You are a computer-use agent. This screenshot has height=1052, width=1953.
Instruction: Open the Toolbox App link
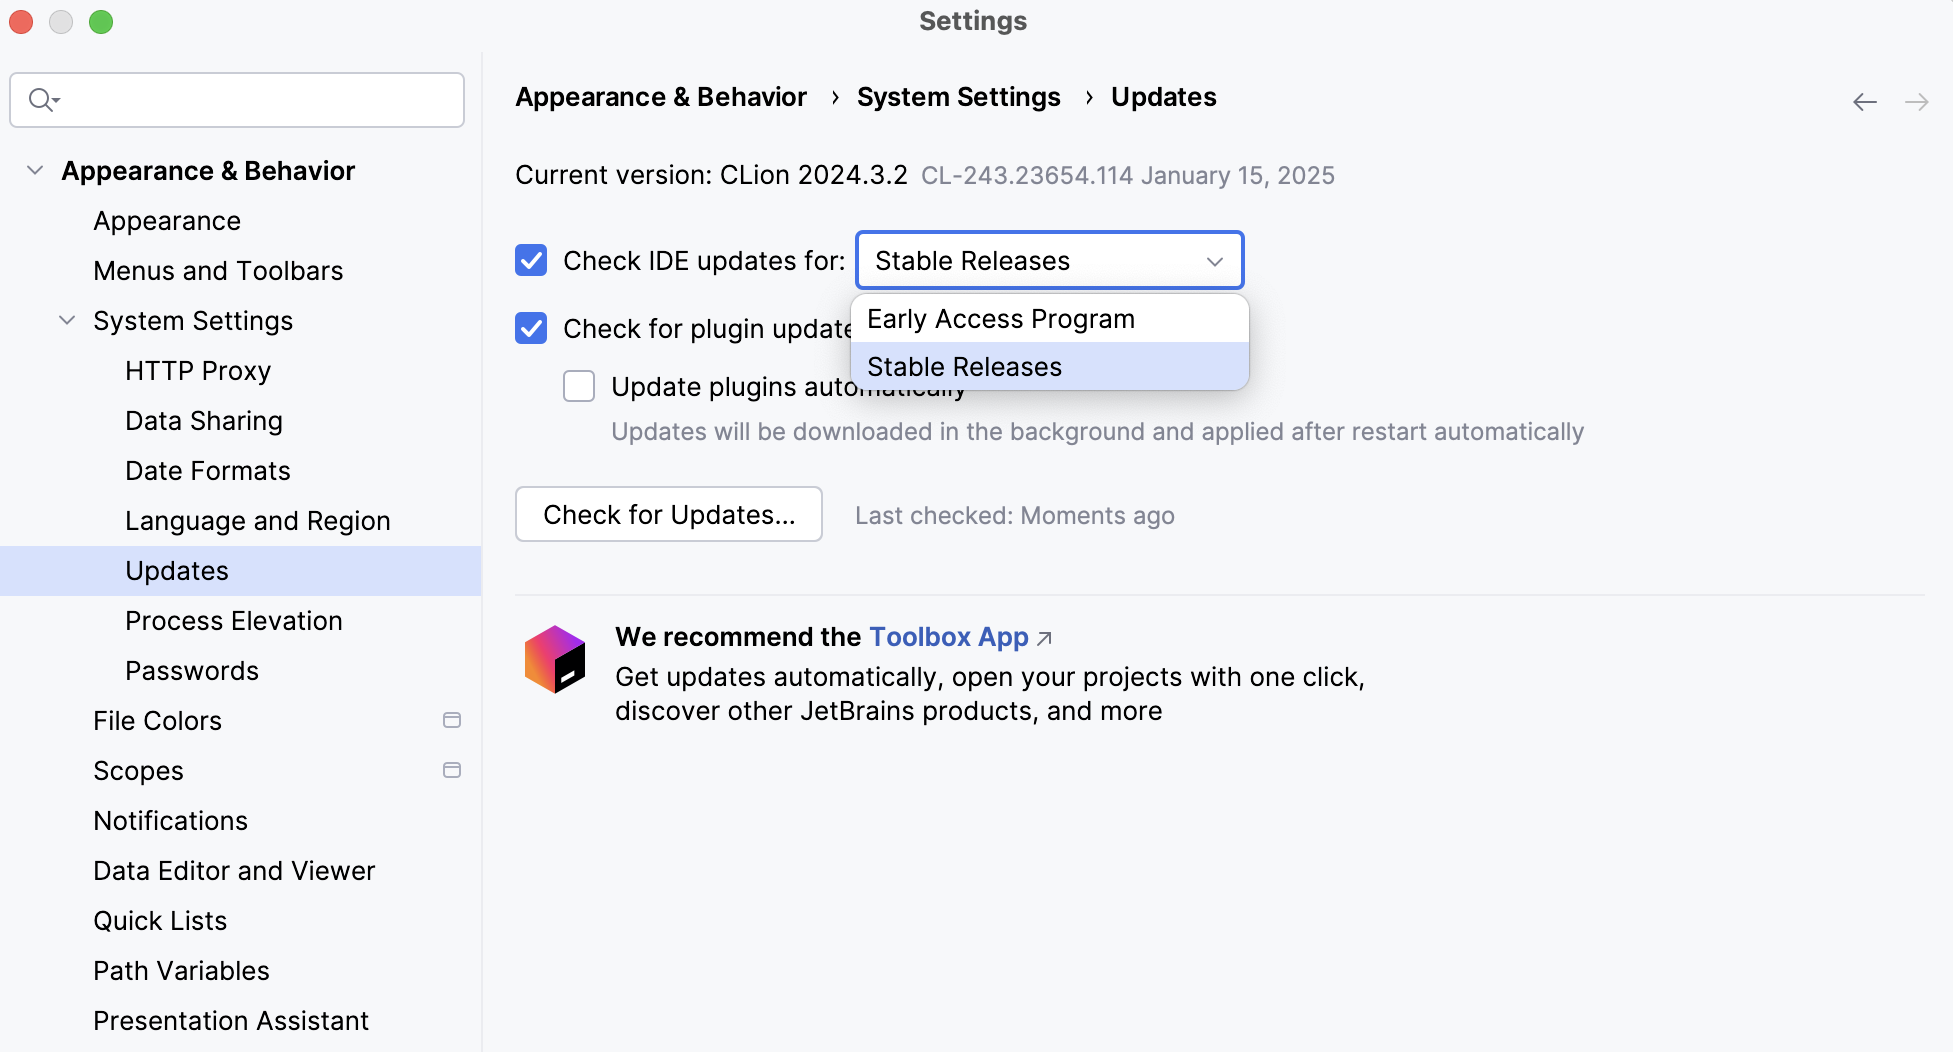pos(948,637)
